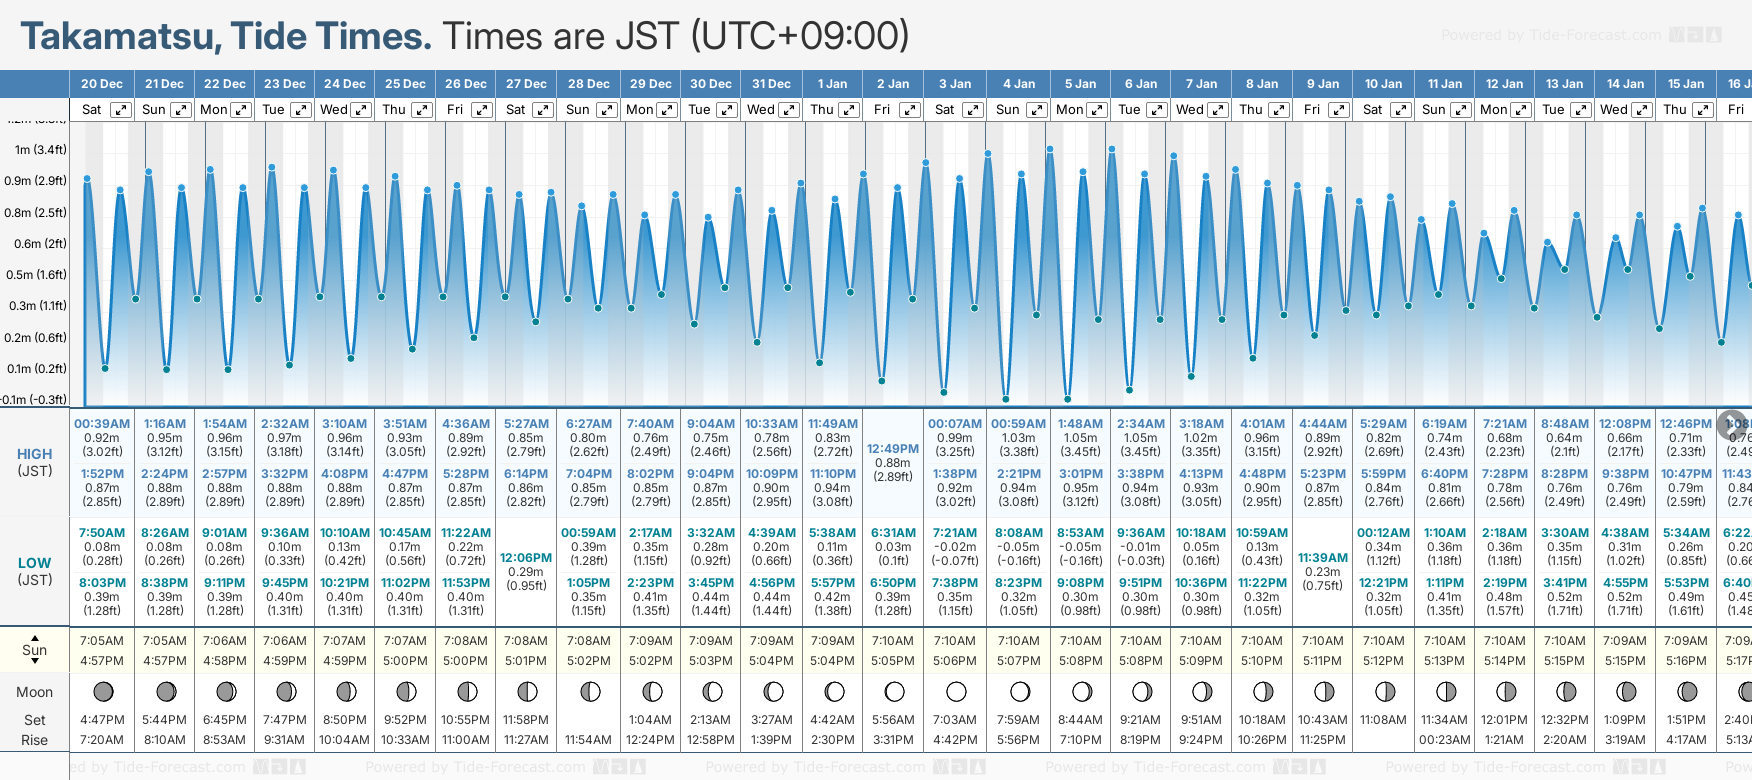Expand the Saturday 20 Dec day view

click(x=120, y=110)
